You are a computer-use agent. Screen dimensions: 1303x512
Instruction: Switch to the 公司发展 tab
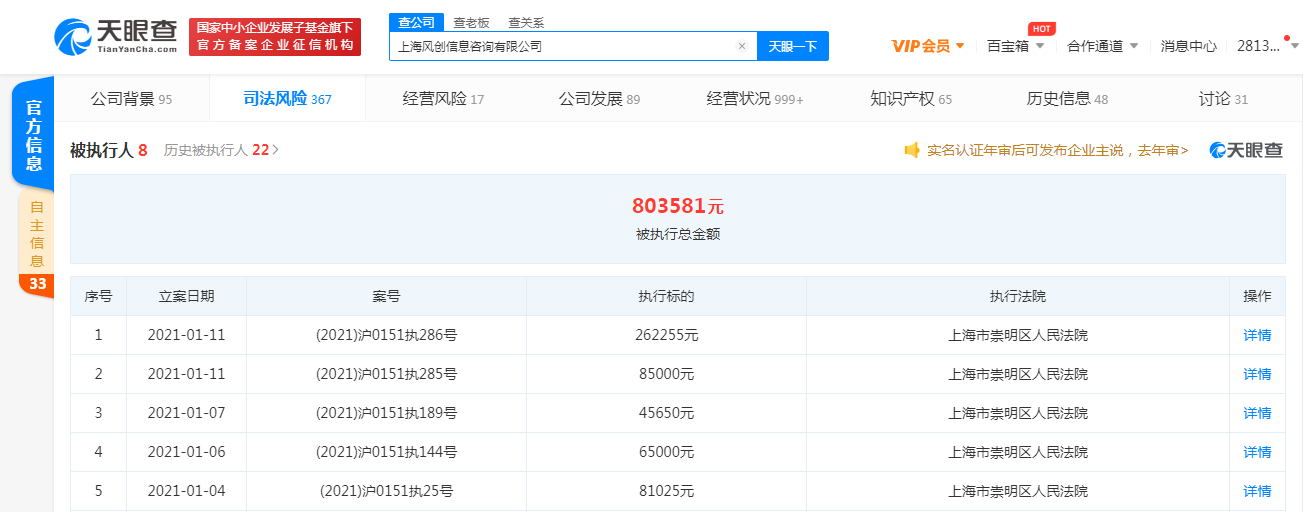point(599,99)
